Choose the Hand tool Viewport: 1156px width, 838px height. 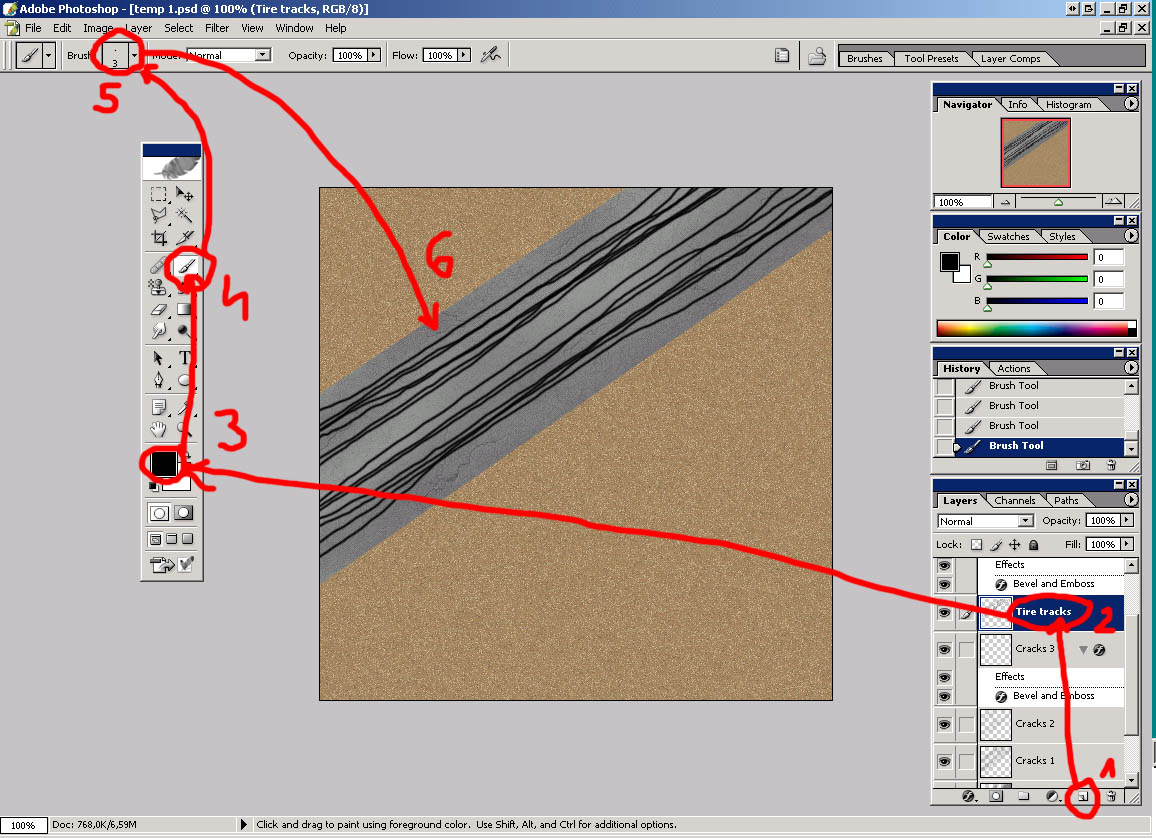tap(158, 429)
